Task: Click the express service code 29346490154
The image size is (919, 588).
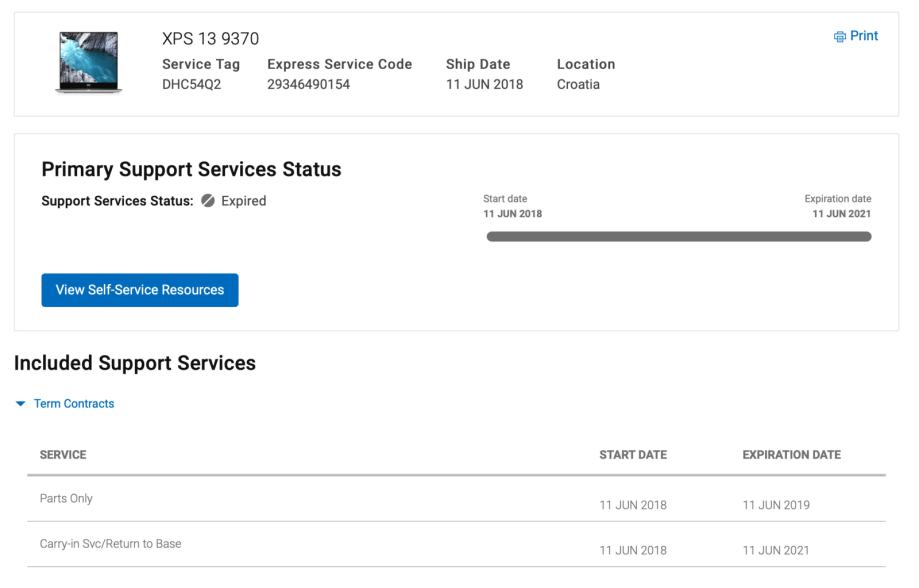Action: pyautogui.click(x=308, y=85)
